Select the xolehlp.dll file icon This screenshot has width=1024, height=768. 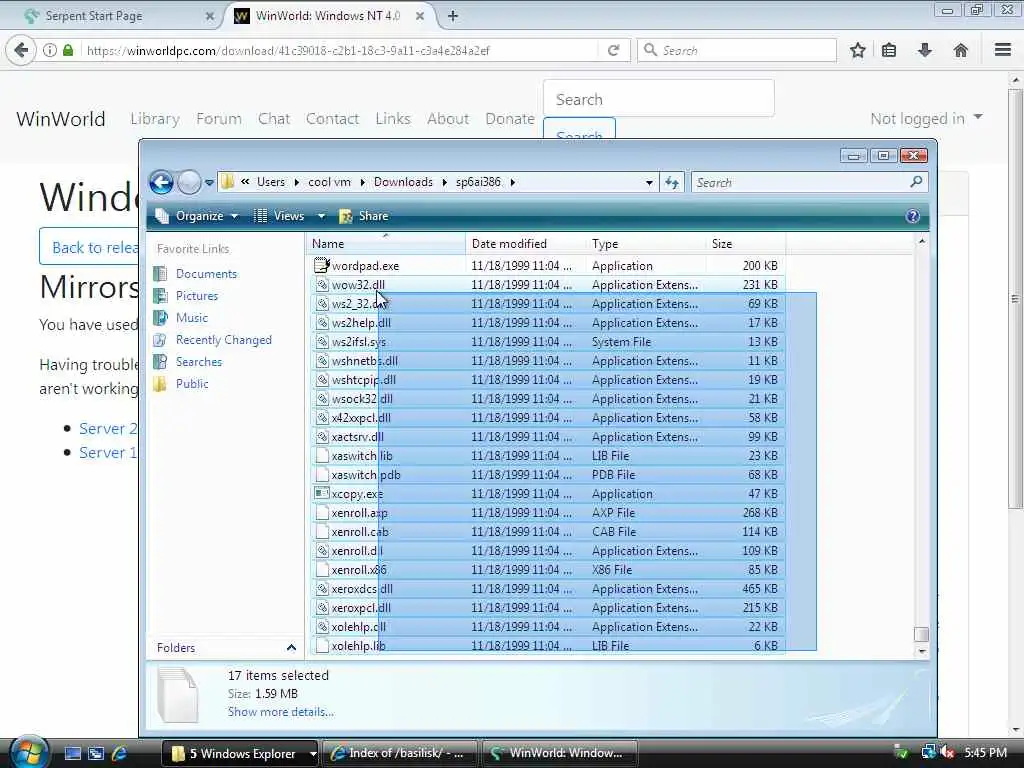pyautogui.click(x=321, y=626)
